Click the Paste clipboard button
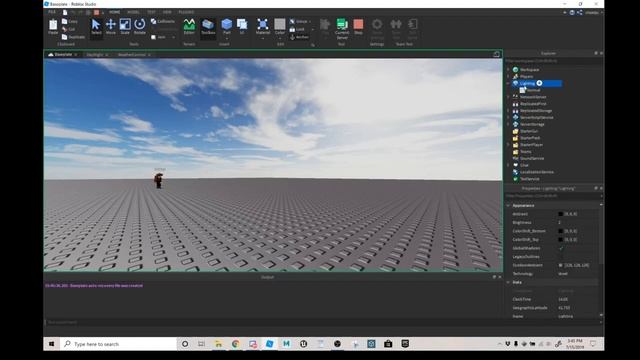The image size is (640, 360). point(53,27)
